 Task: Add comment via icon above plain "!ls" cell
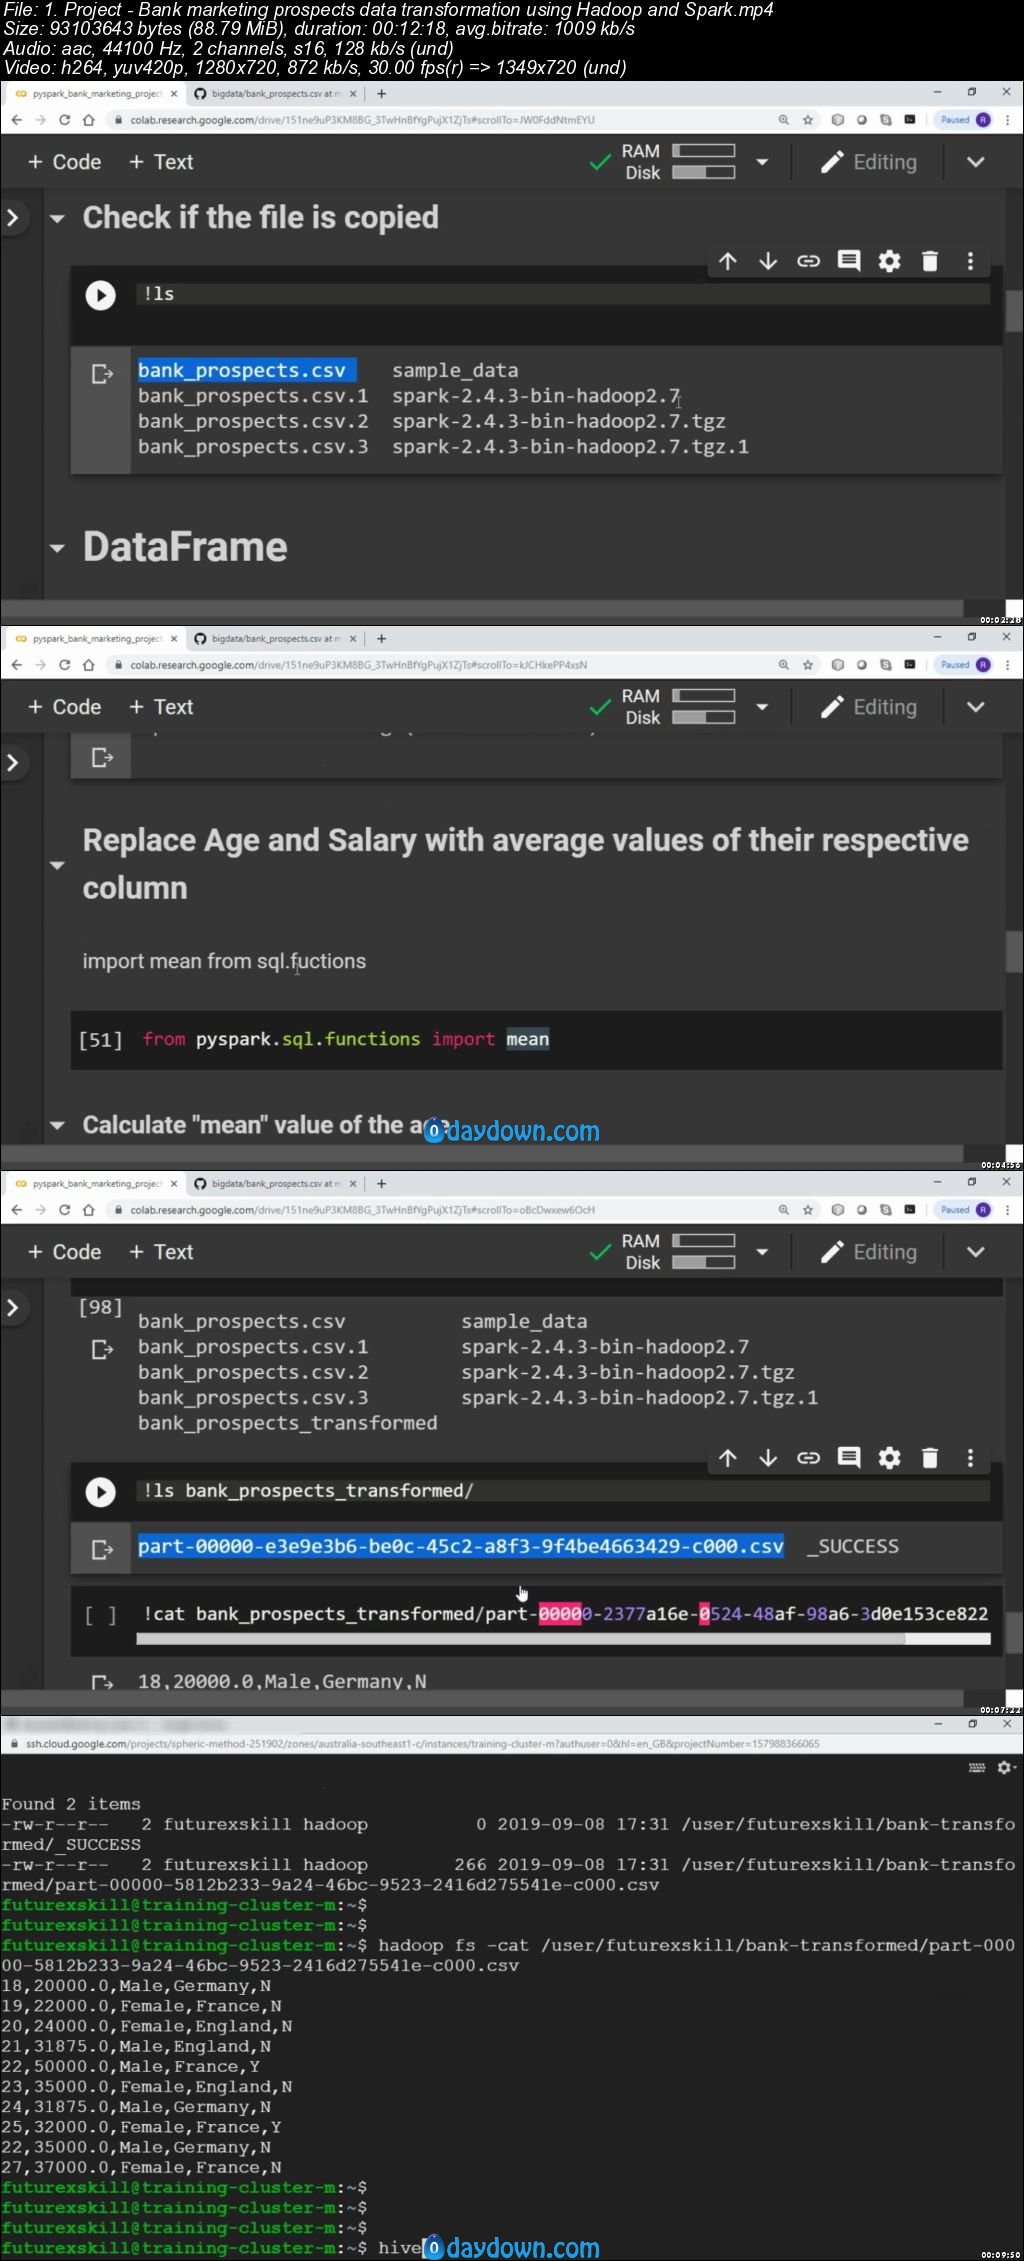pos(849,261)
